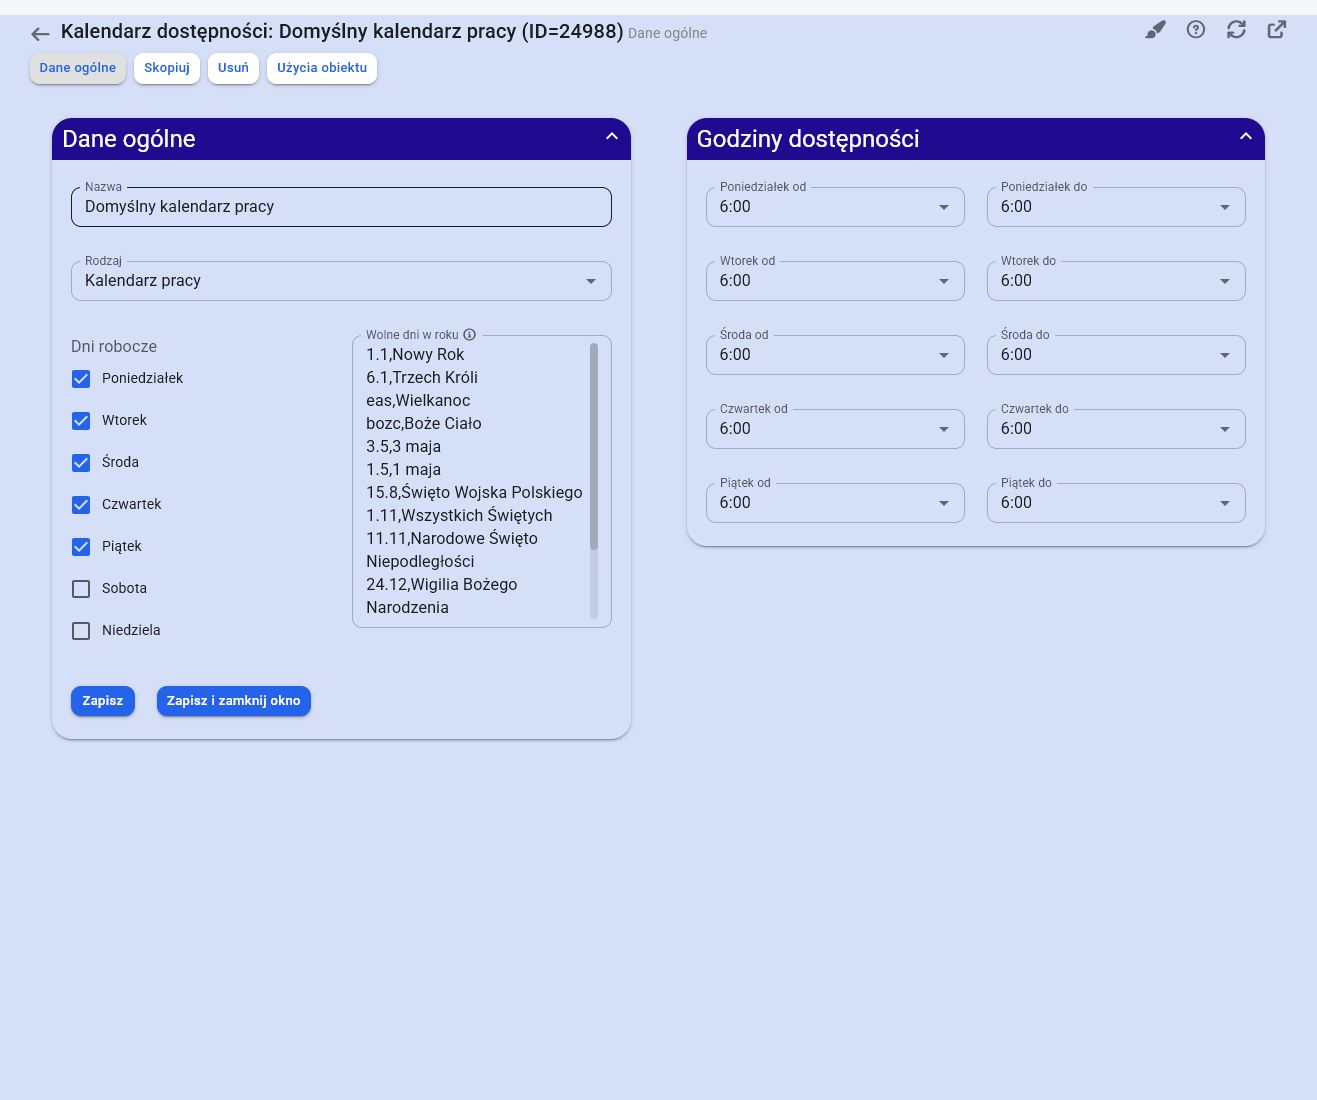Toggle the Środa checkbox
This screenshot has width=1317, height=1100.
coord(81,463)
